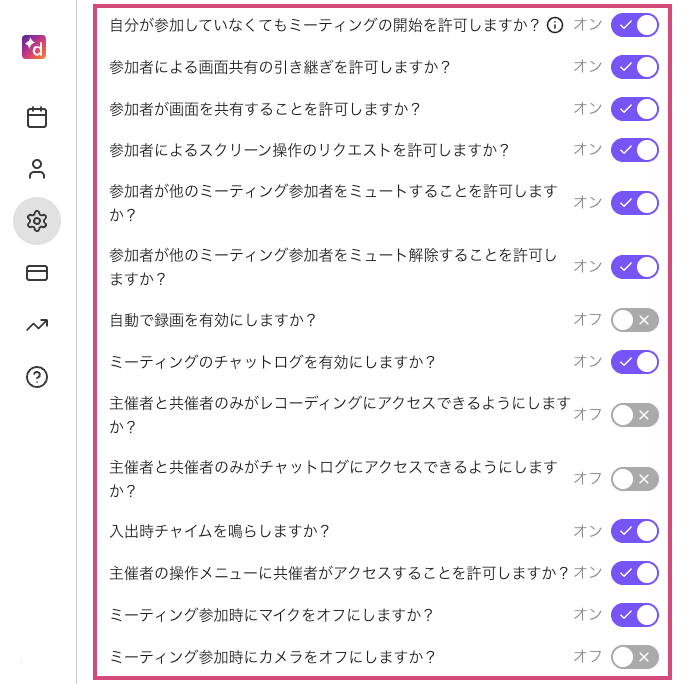Click info icon beside ミーティングの開始 setting
Screen dimensions: 689x684
pos(555,25)
